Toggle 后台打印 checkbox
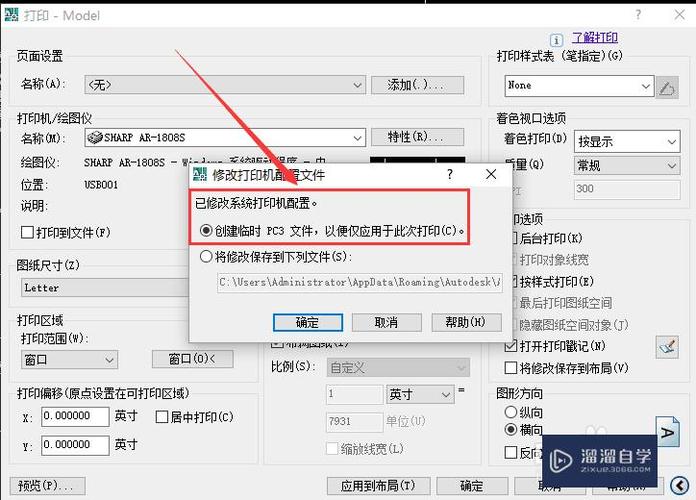696x500 pixels. [x=513, y=238]
